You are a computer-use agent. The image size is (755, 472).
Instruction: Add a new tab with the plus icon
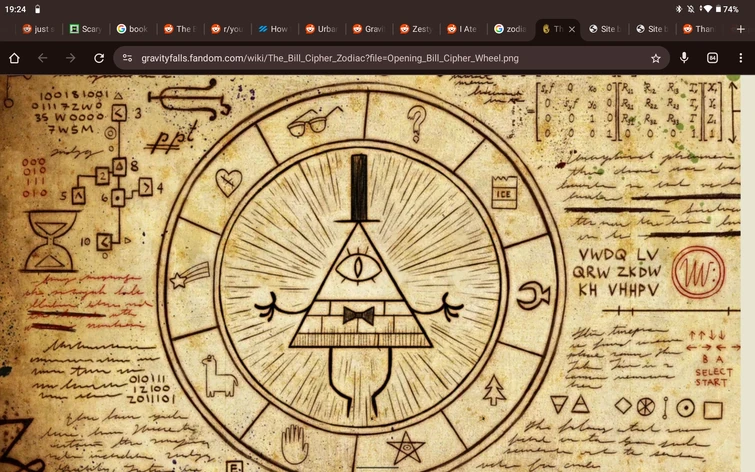741,29
